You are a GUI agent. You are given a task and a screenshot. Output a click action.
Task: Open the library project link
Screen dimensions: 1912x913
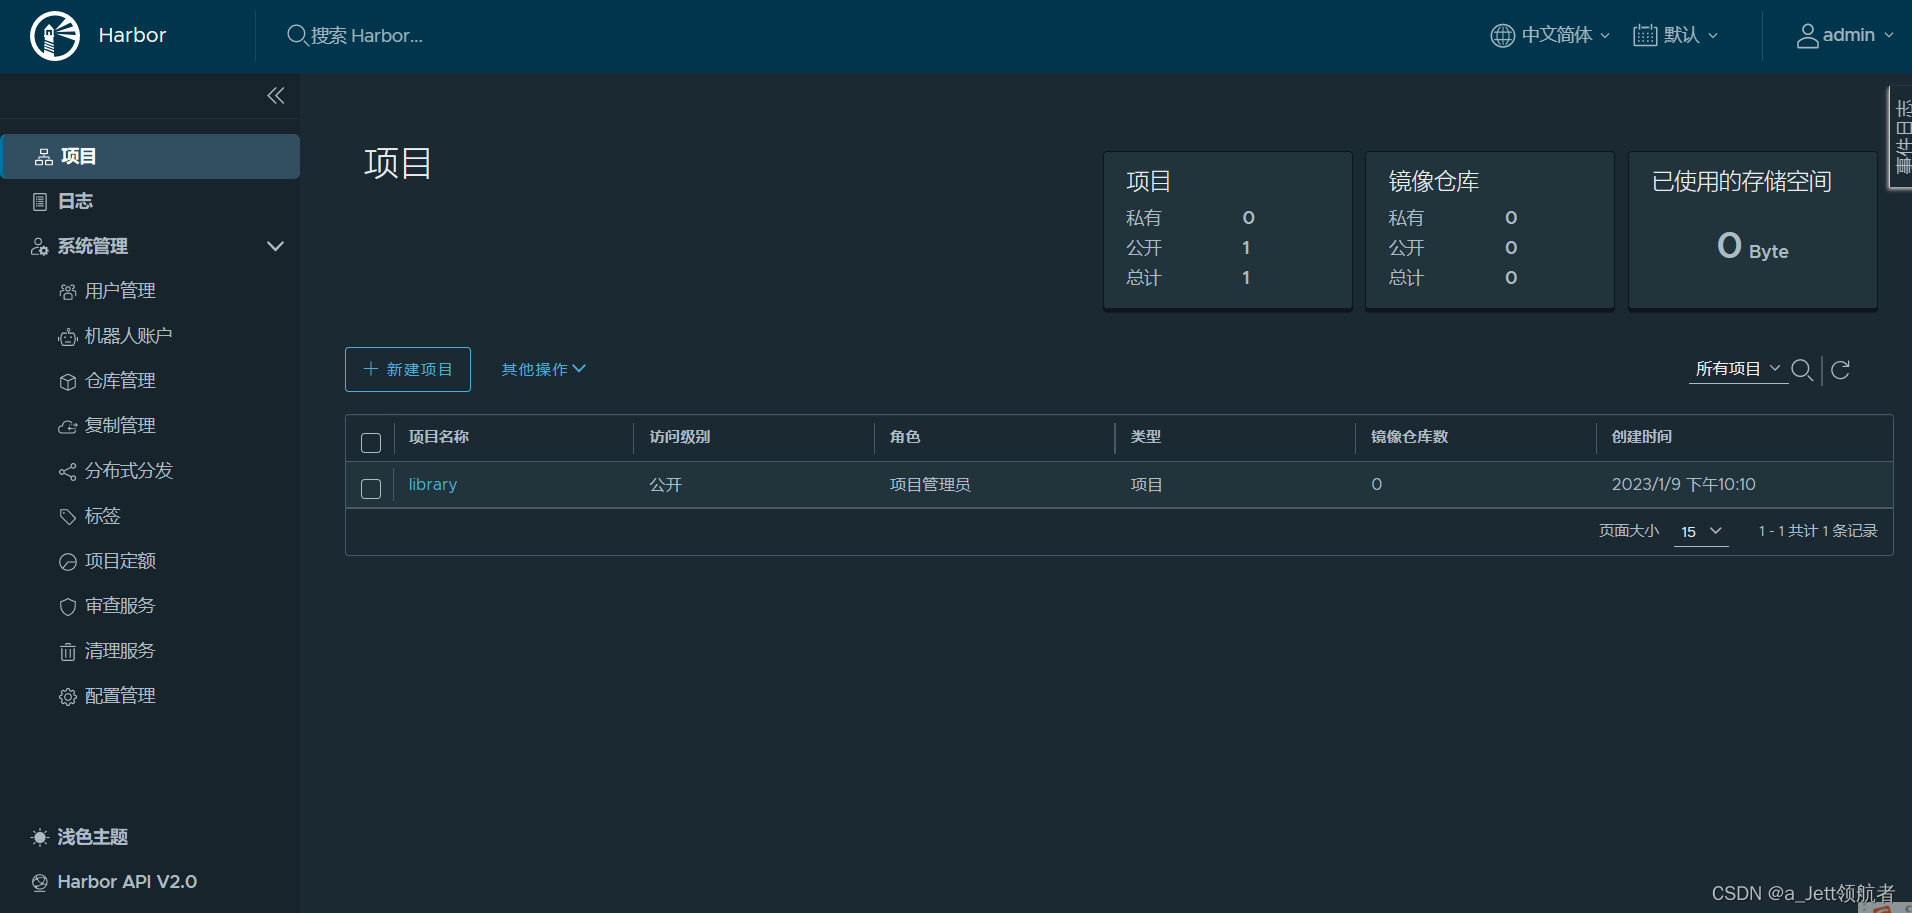[432, 485]
